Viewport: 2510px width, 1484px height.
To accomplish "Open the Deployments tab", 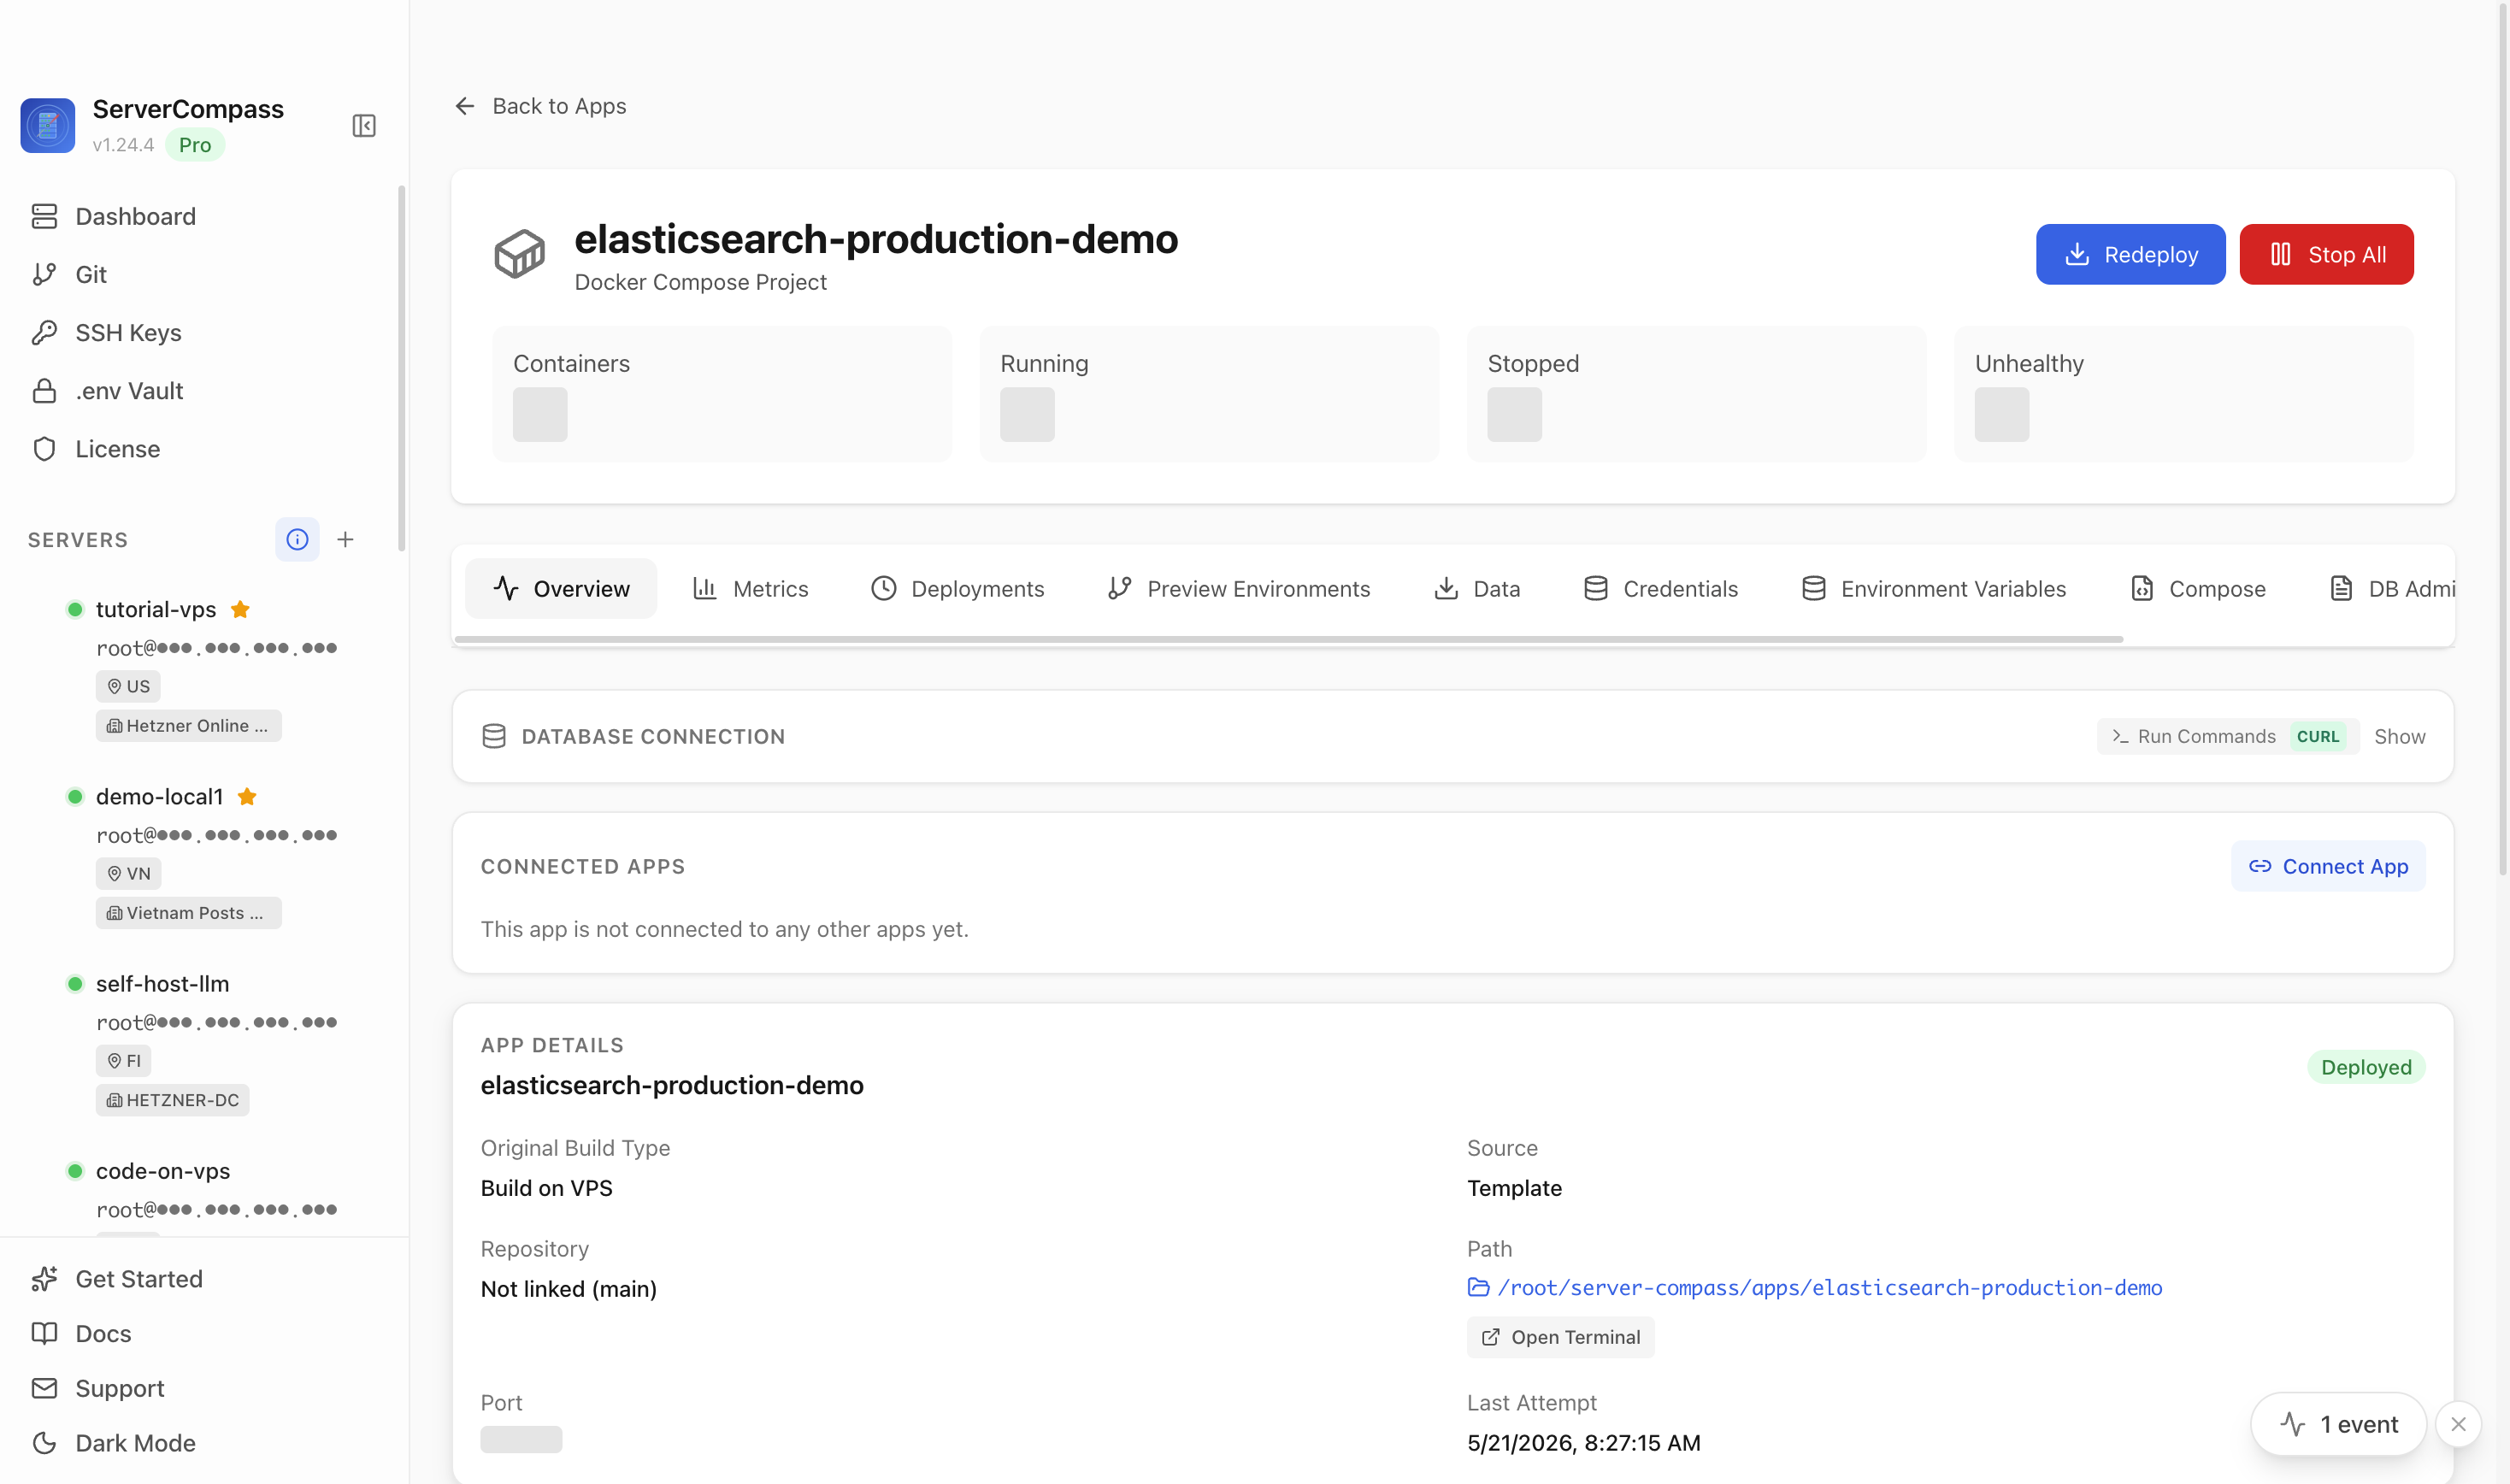I will (958, 588).
